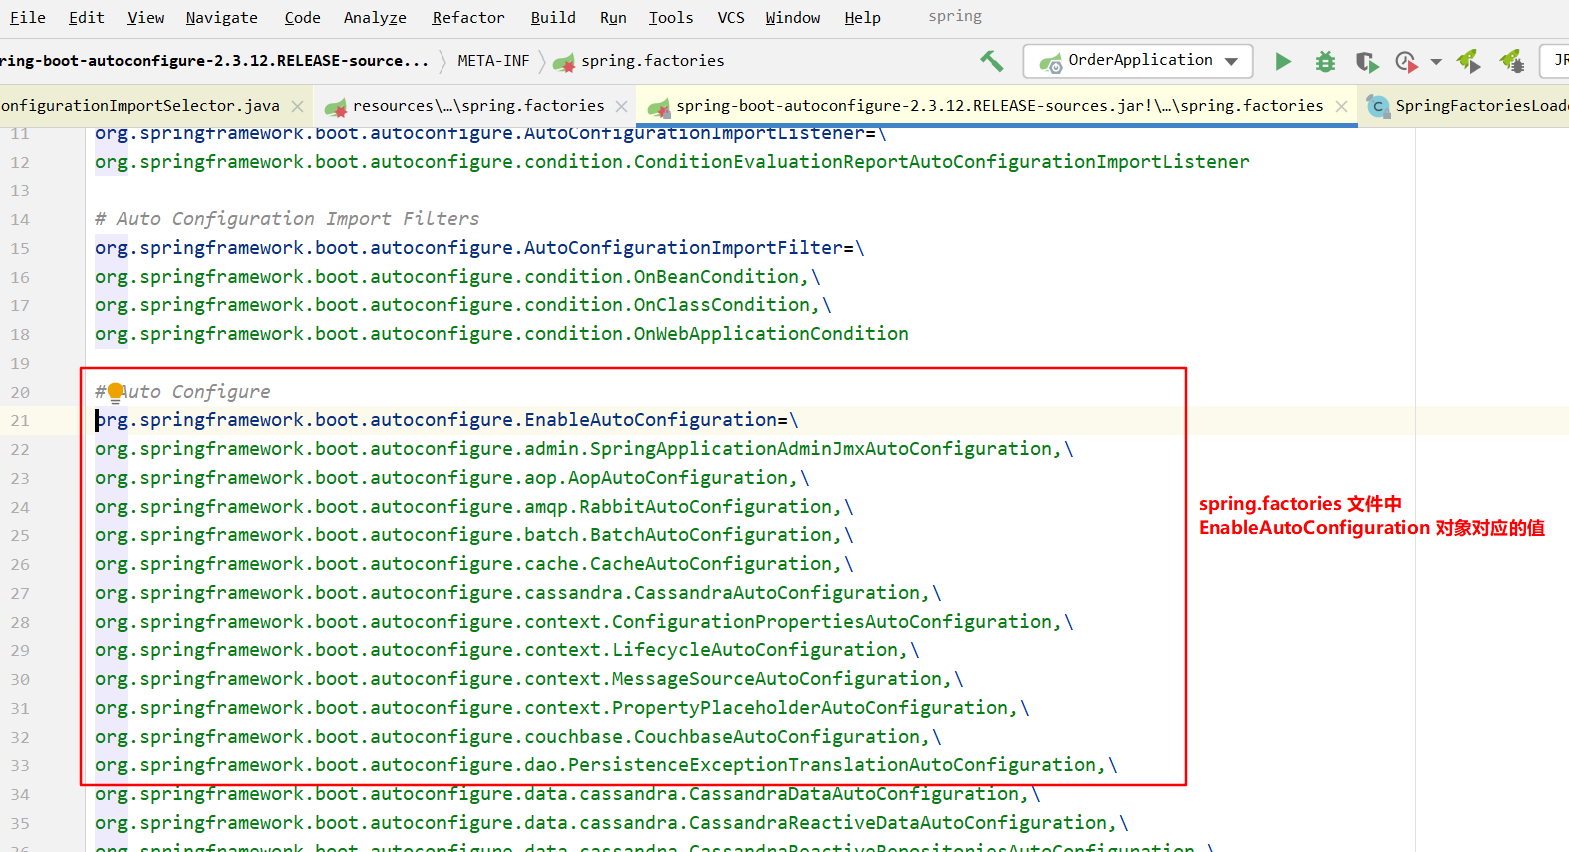Click the '# Auto Configure' comment text
This screenshot has height=852, width=1569.
pyautogui.click(x=183, y=392)
